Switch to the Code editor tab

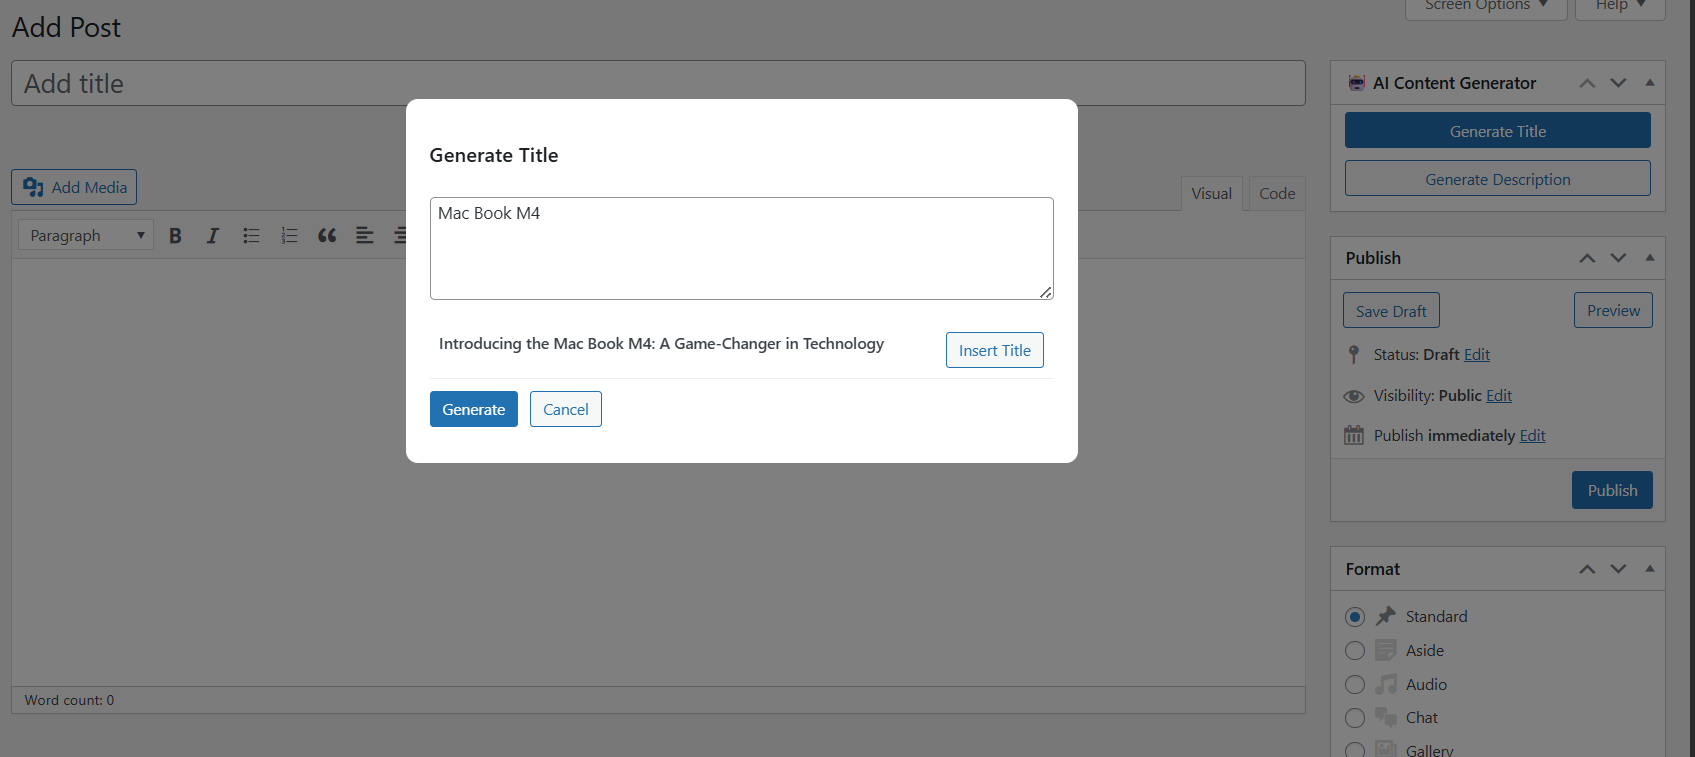pos(1277,194)
